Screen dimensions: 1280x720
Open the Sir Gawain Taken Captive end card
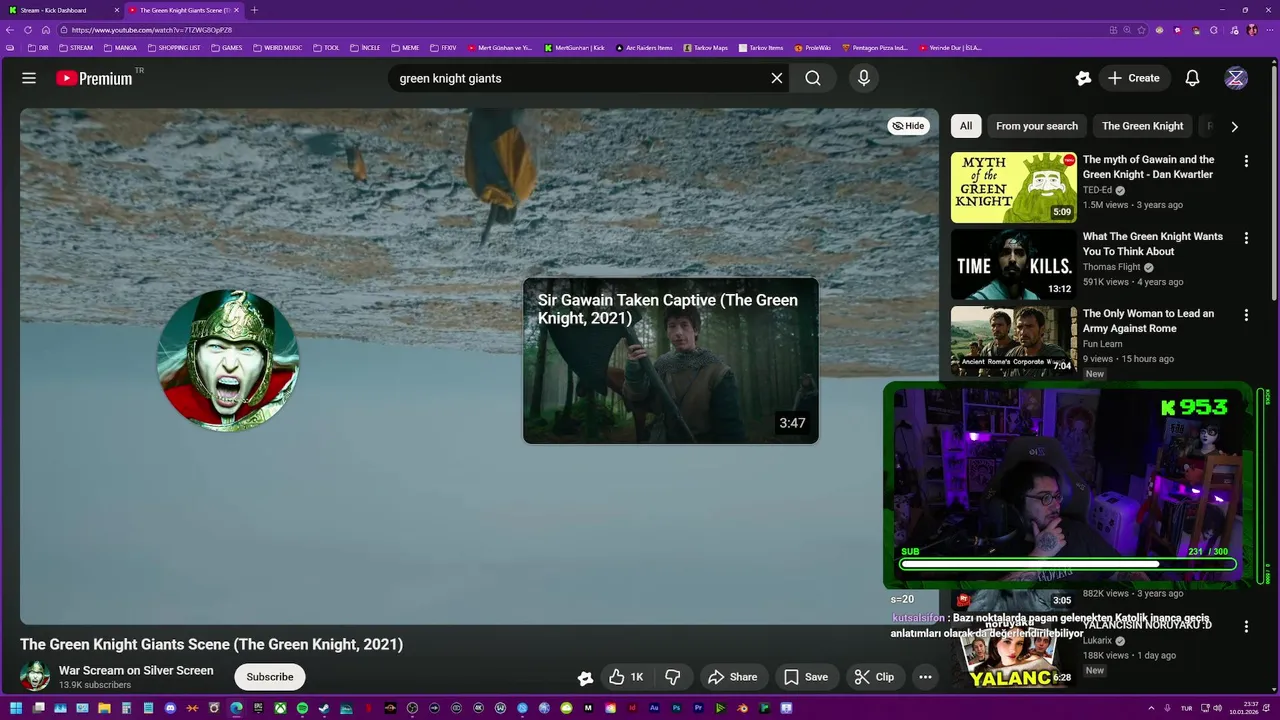[670, 361]
